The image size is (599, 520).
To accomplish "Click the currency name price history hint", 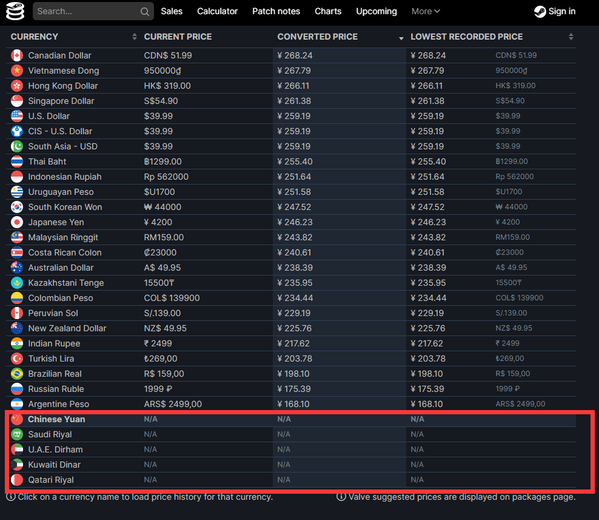I will [x=139, y=497].
